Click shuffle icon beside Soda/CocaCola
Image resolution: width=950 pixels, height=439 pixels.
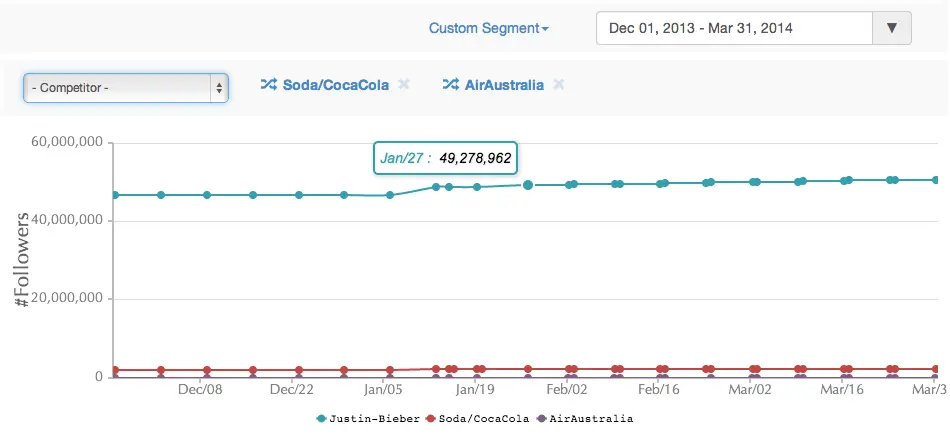click(268, 85)
